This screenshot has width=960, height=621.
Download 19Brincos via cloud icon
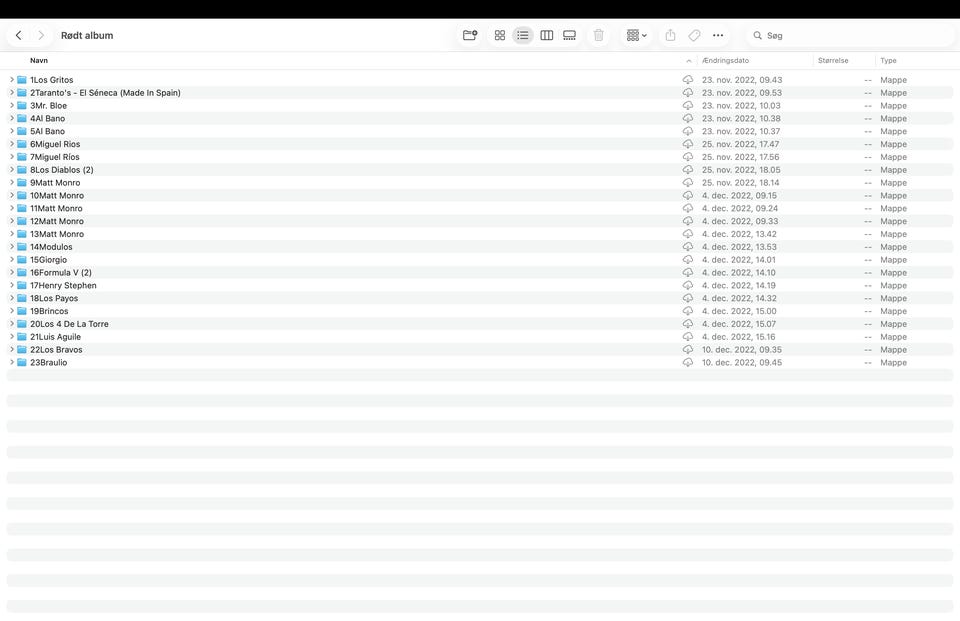coord(688,311)
